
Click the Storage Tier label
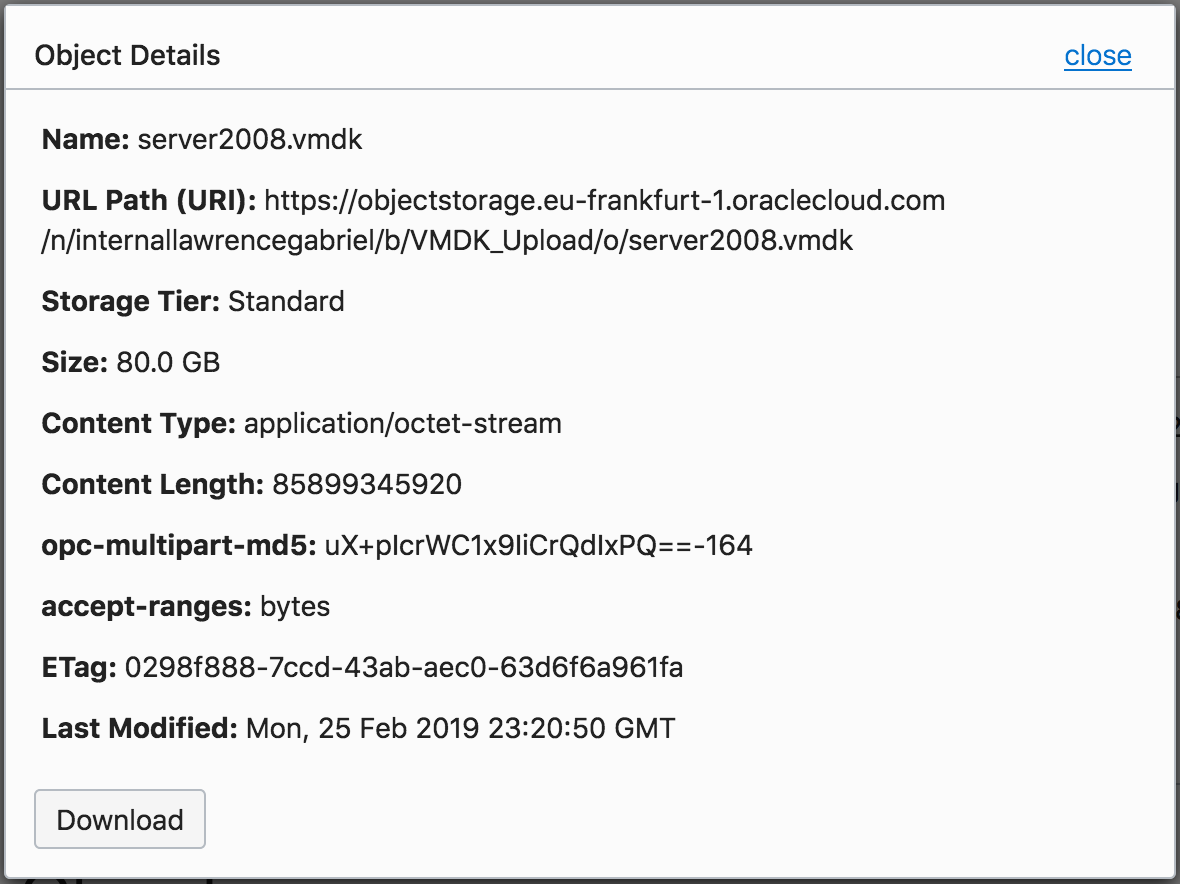(x=130, y=301)
